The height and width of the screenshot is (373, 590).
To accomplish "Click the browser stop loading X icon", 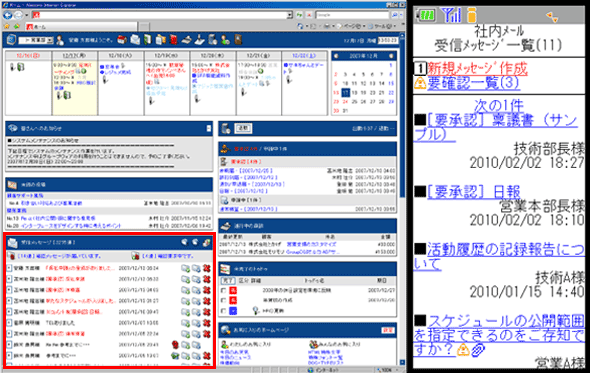I will coord(309,15).
